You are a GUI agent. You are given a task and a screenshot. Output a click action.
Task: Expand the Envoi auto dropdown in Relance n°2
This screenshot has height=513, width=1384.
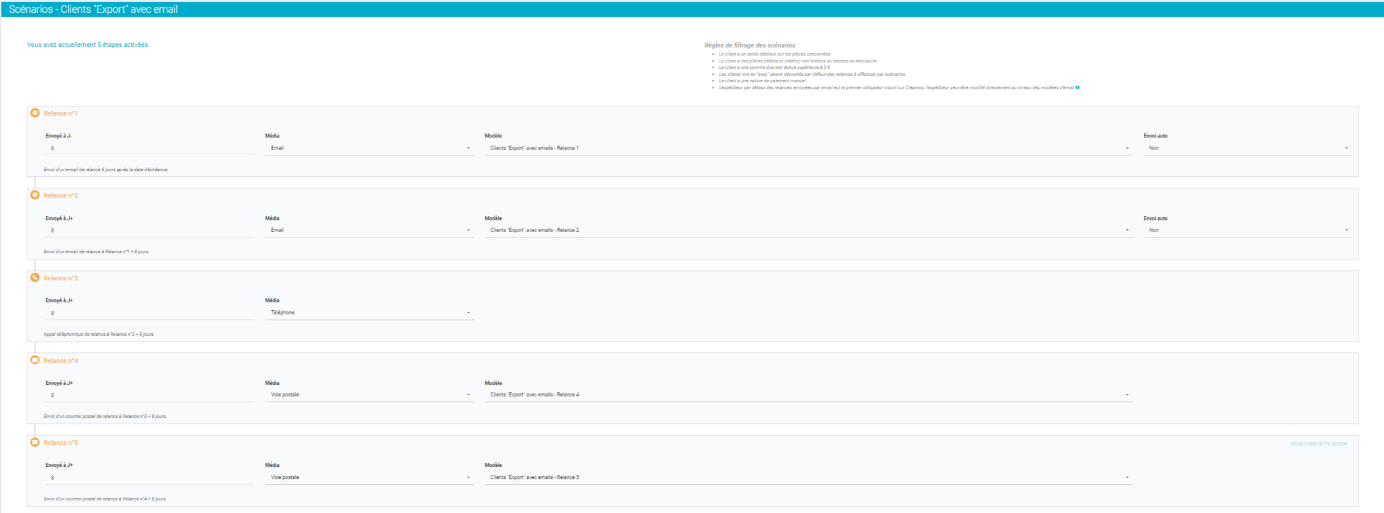pos(1247,230)
